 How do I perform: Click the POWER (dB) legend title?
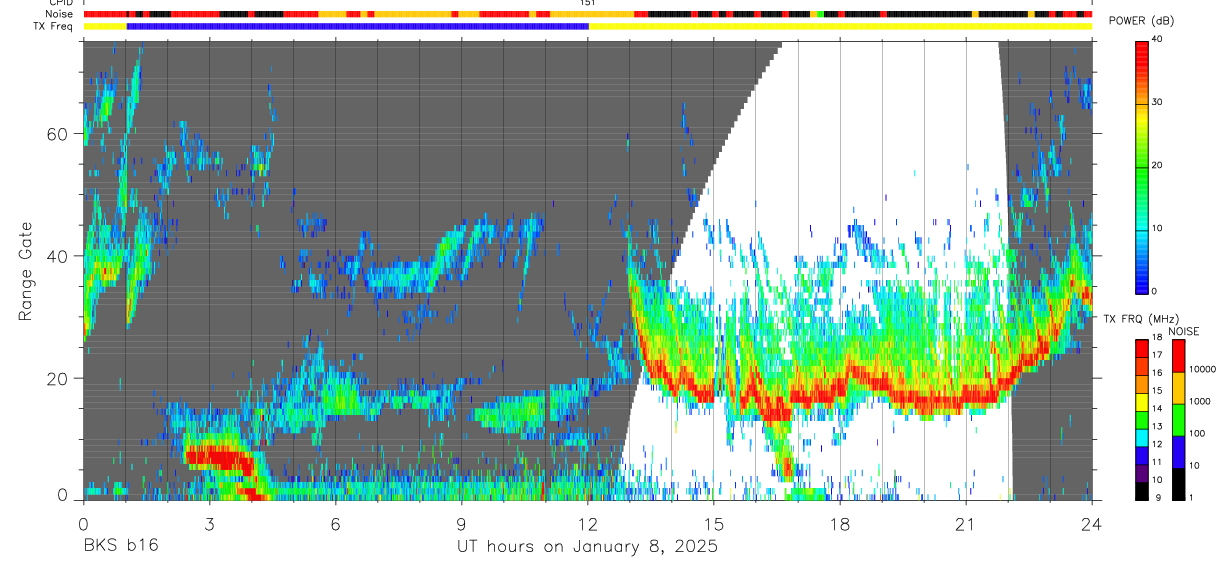coord(1141,22)
